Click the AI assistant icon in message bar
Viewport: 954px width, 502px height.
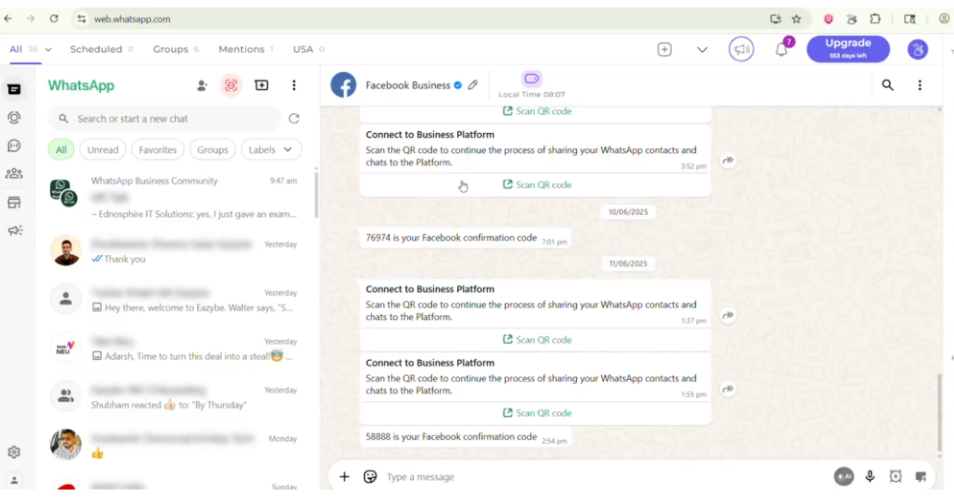(843, 476)
